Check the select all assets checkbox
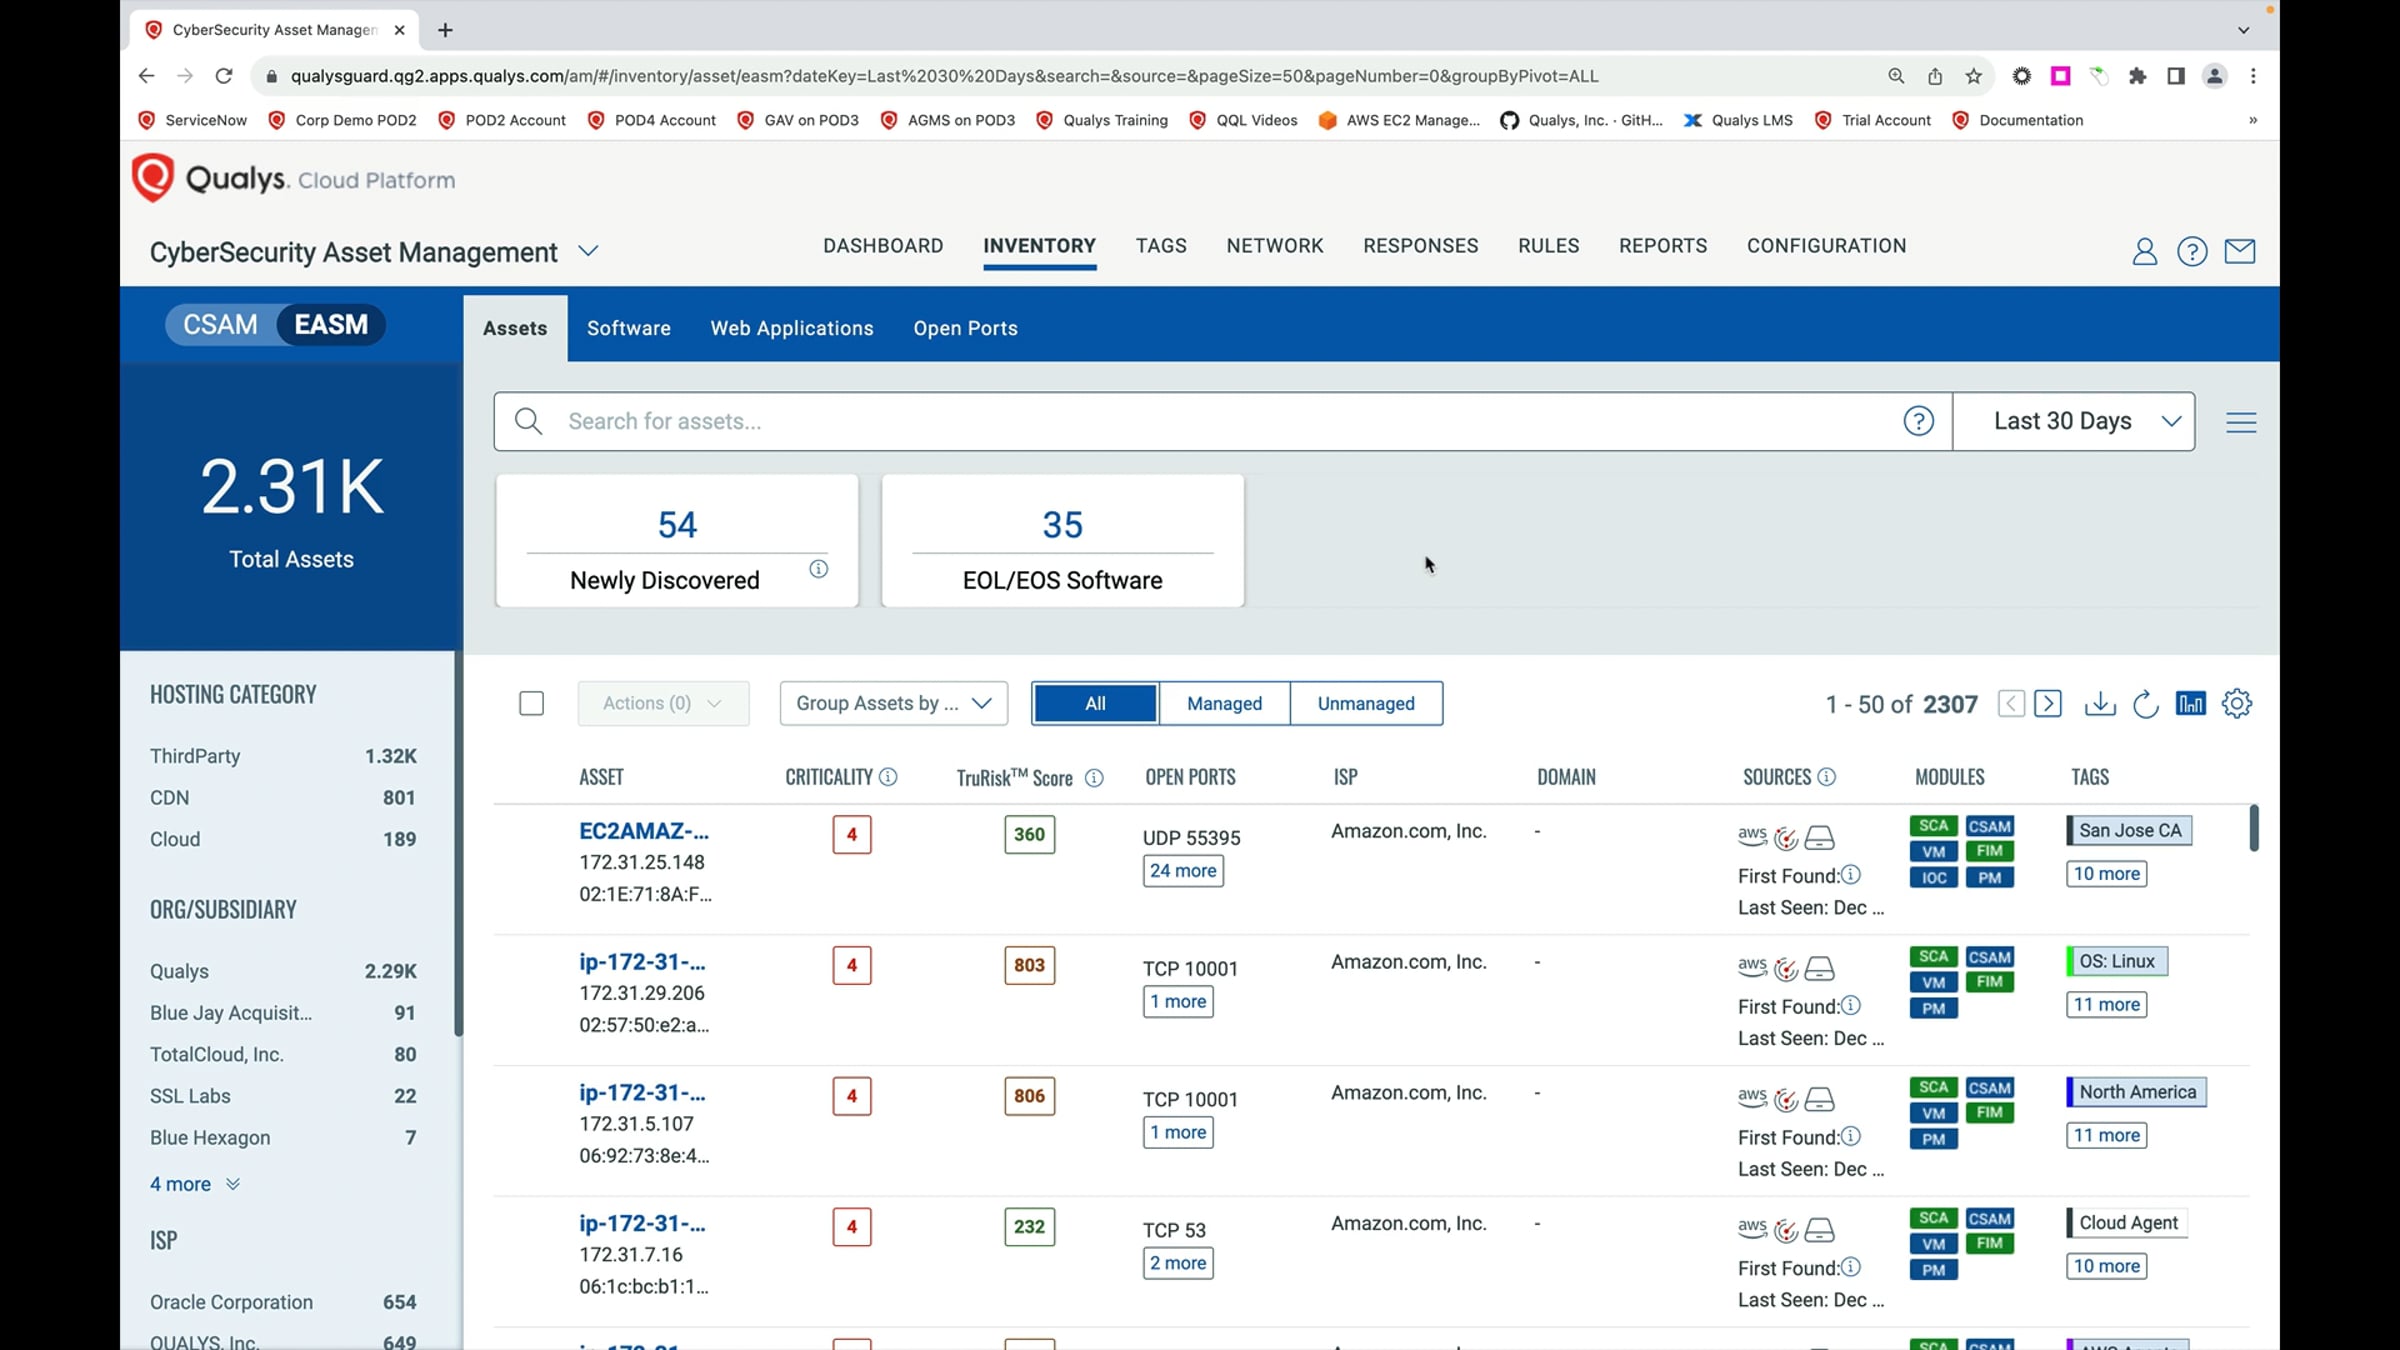The height and width of the screenshot is (1350, 2400). pos(531,704)
